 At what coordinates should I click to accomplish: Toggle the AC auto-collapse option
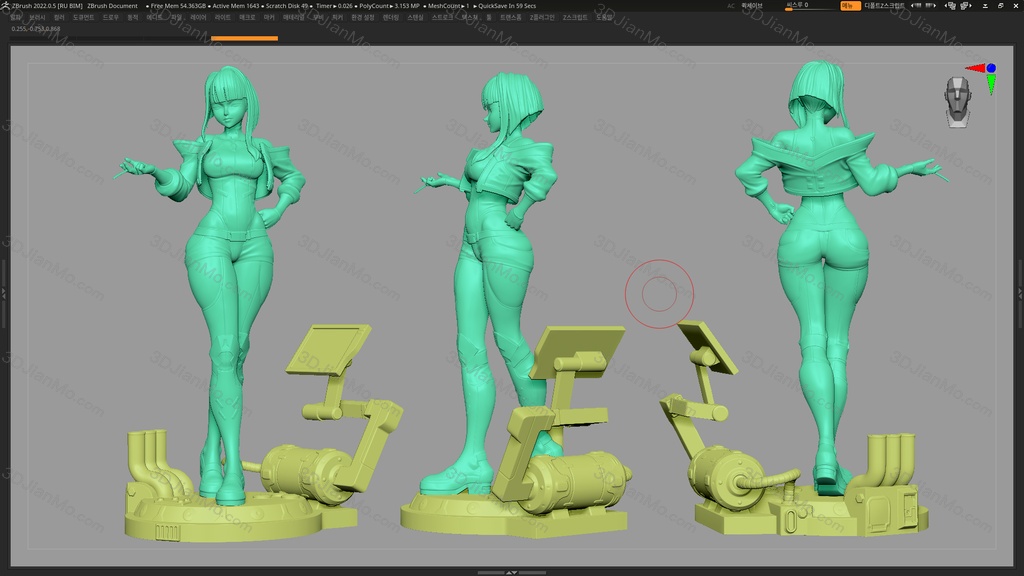(x=731, y=6)
